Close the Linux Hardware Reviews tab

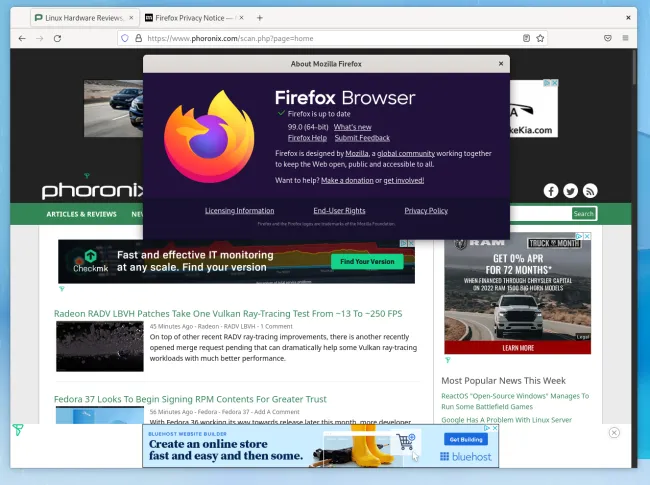point(131,18)
